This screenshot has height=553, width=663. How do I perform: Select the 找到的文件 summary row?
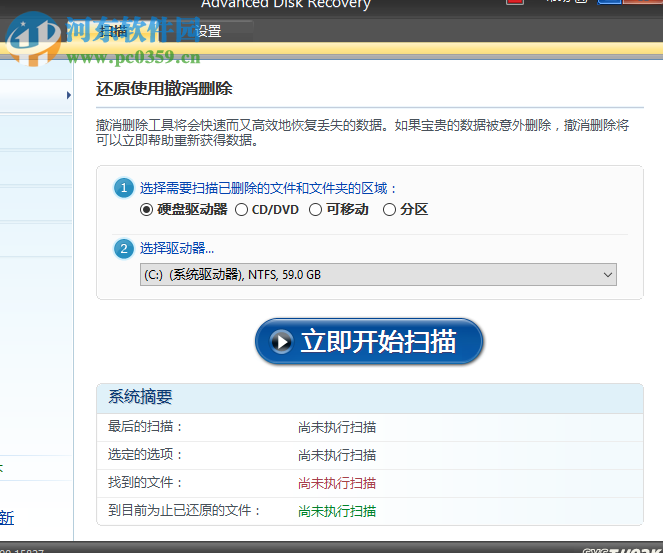pos(369,483)
